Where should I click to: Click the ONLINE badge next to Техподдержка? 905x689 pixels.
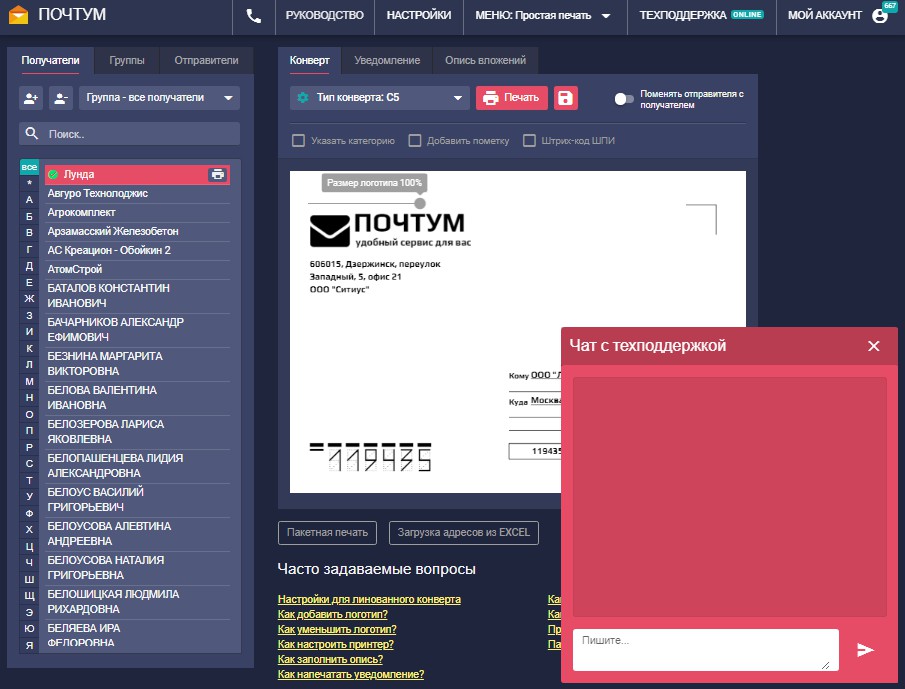[747, 14]
